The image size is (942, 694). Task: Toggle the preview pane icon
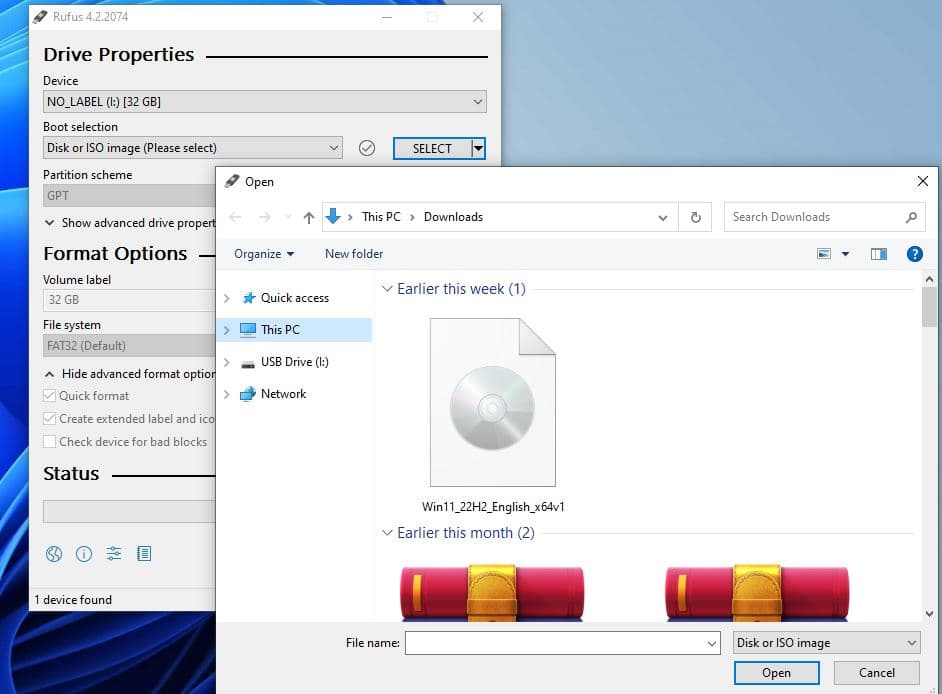tap(879, 254)
